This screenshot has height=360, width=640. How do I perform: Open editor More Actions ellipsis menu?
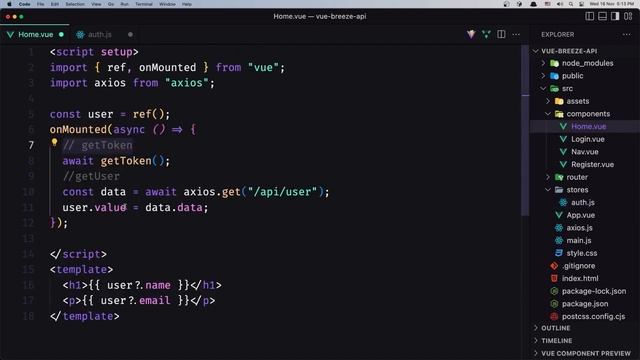(516, 34)
